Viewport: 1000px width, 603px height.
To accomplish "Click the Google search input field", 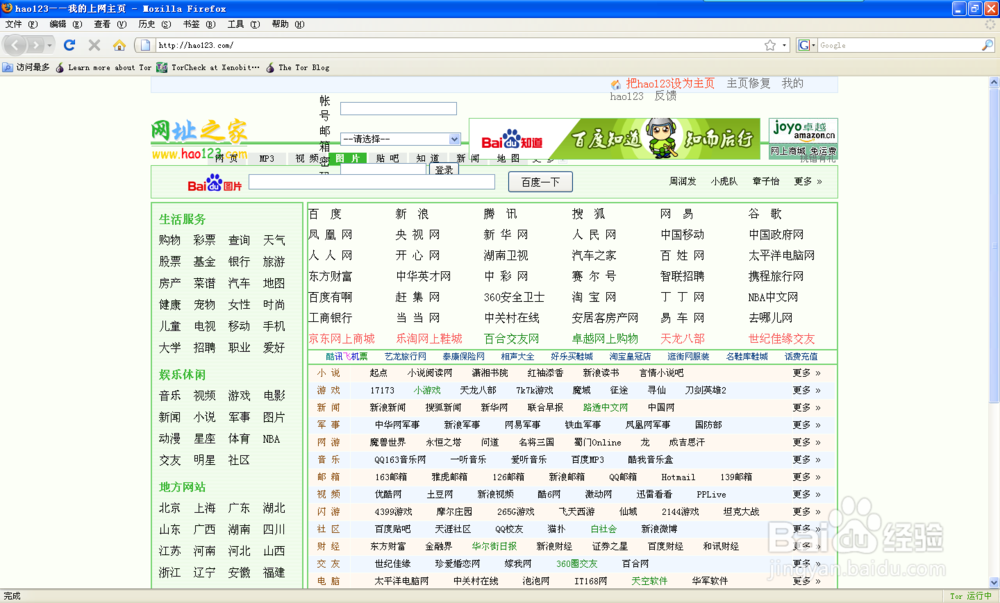I will (899, 45).
